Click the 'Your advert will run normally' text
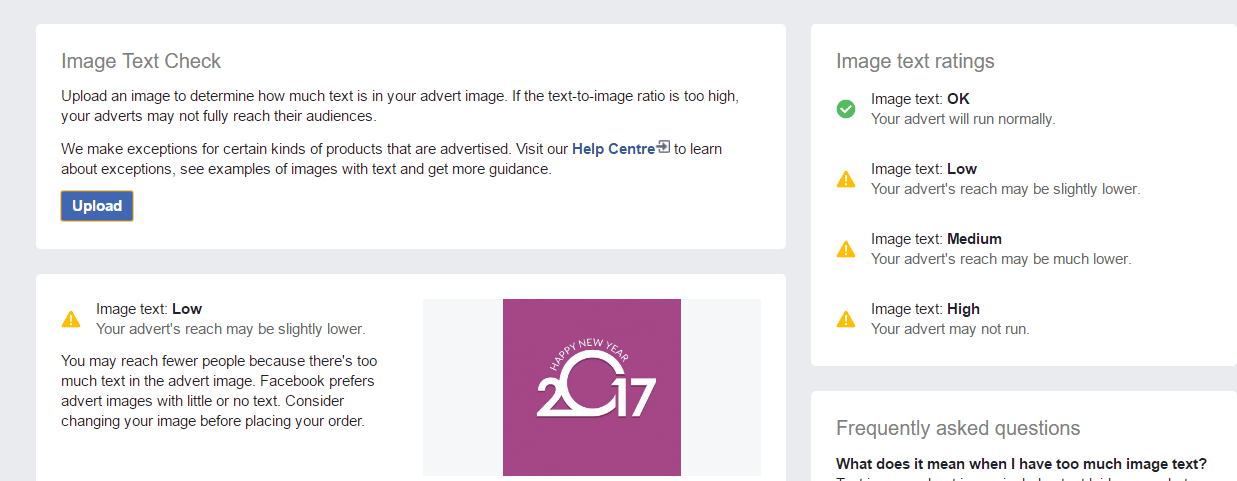 (963, 118)
